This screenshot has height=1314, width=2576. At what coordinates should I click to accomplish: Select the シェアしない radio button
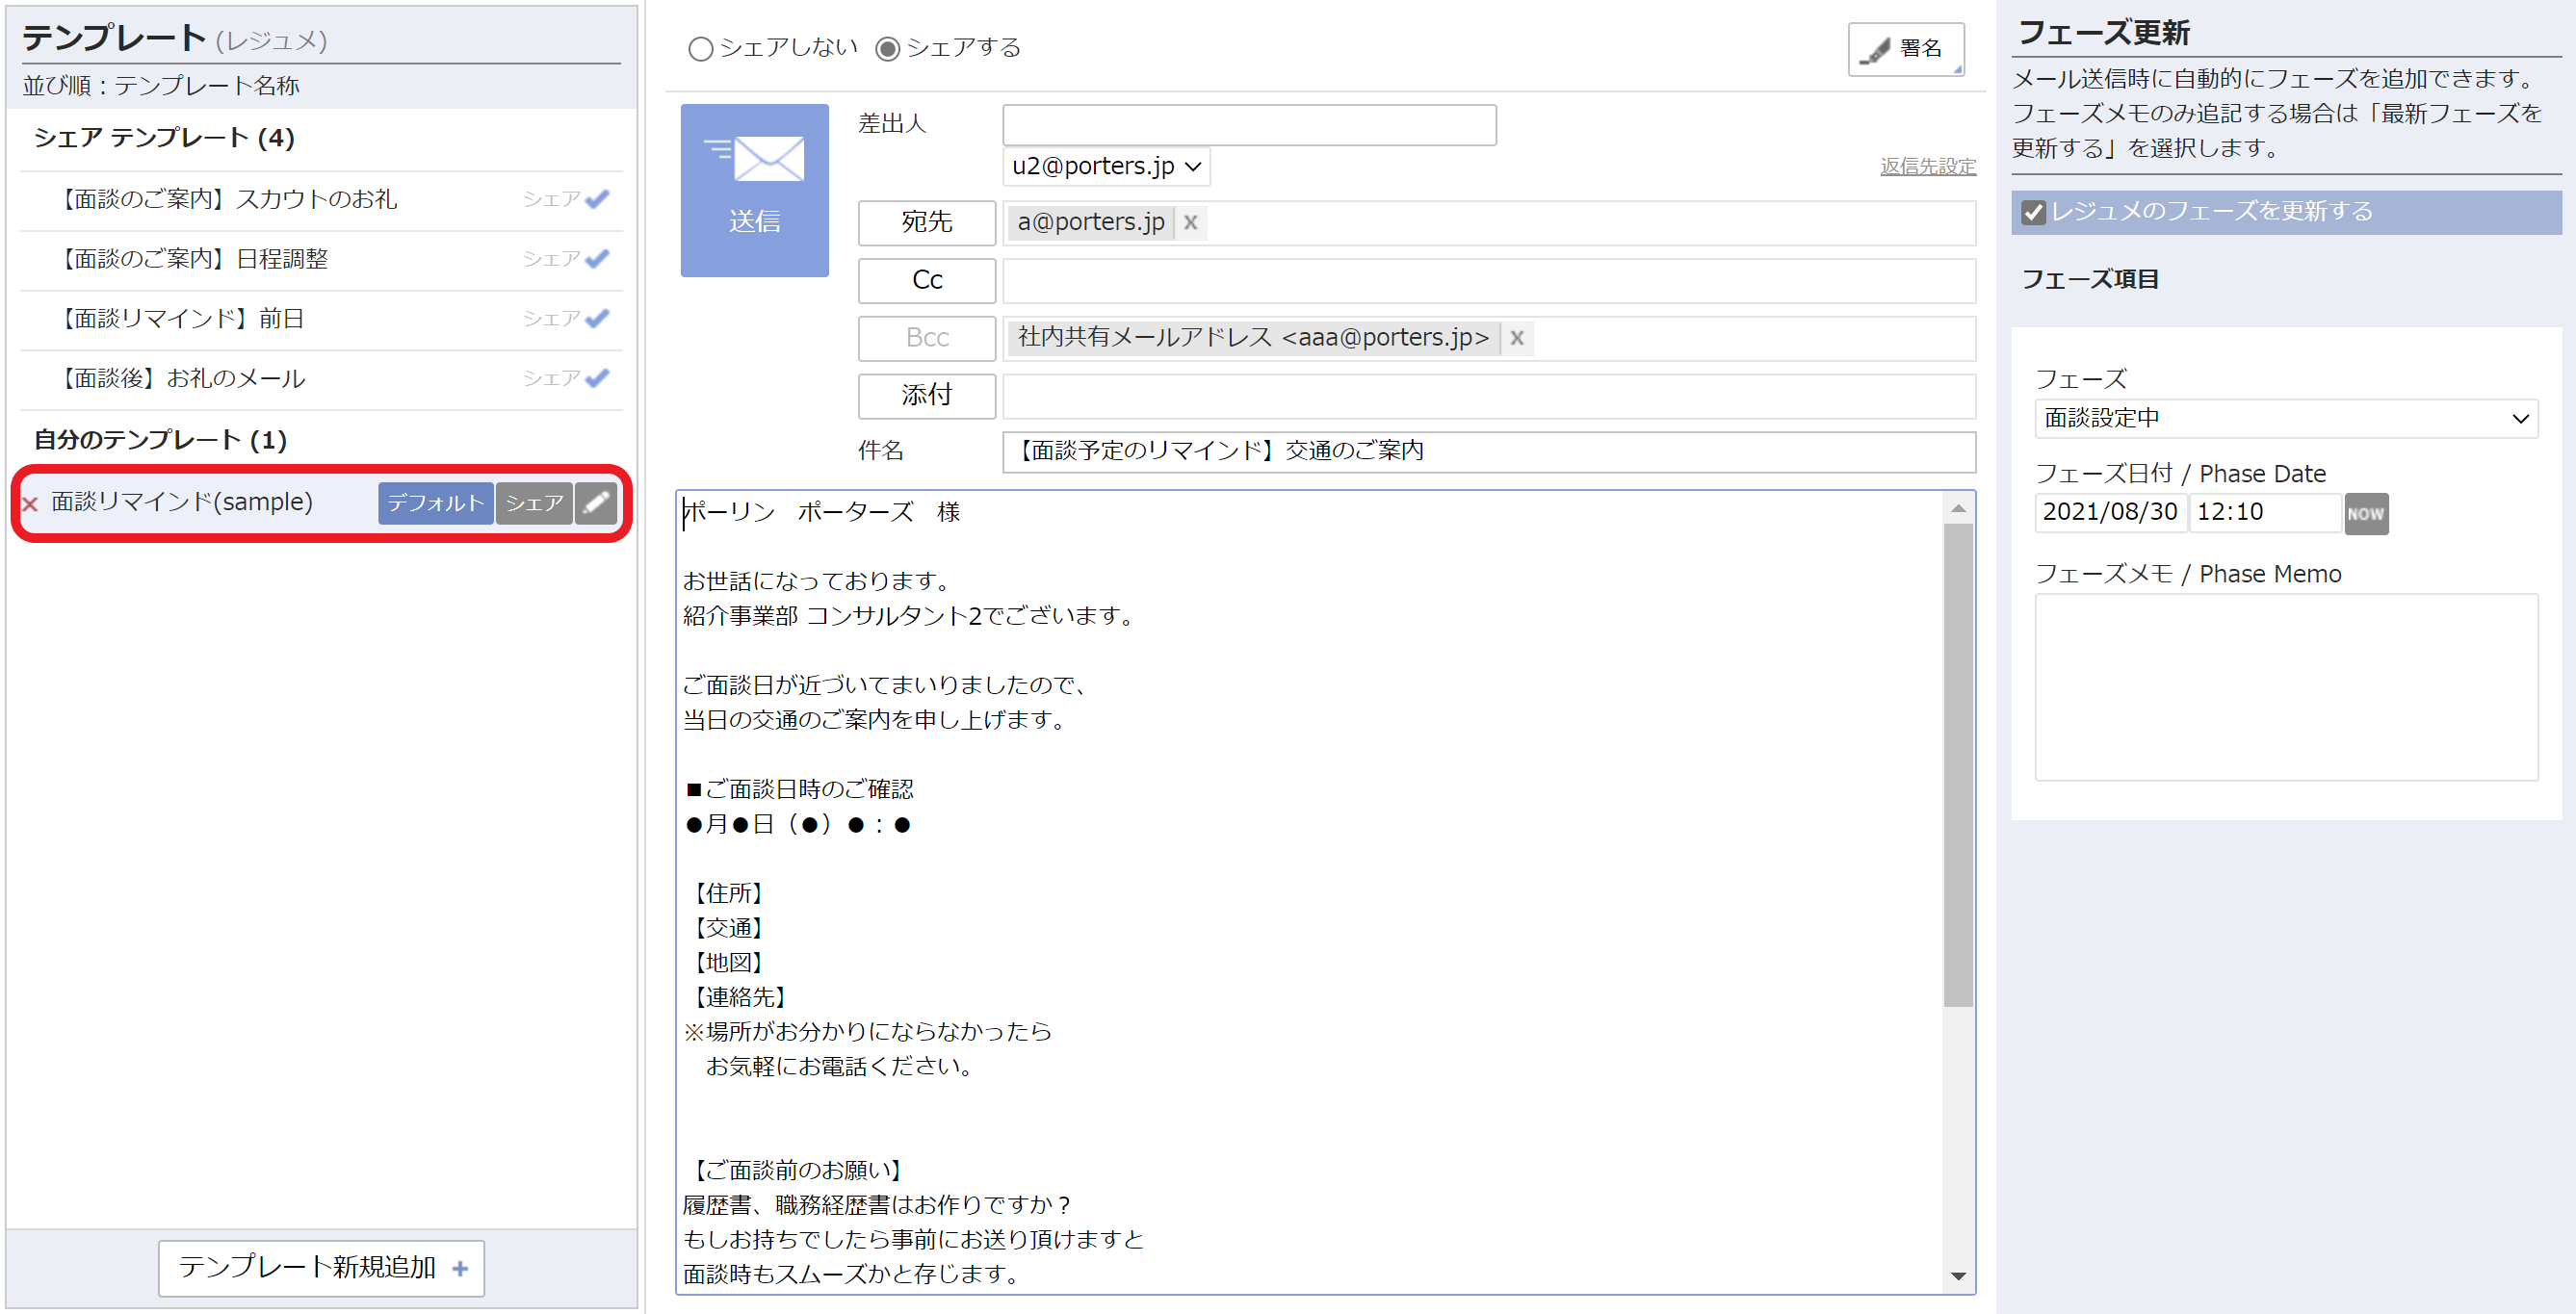pos(700,48)
